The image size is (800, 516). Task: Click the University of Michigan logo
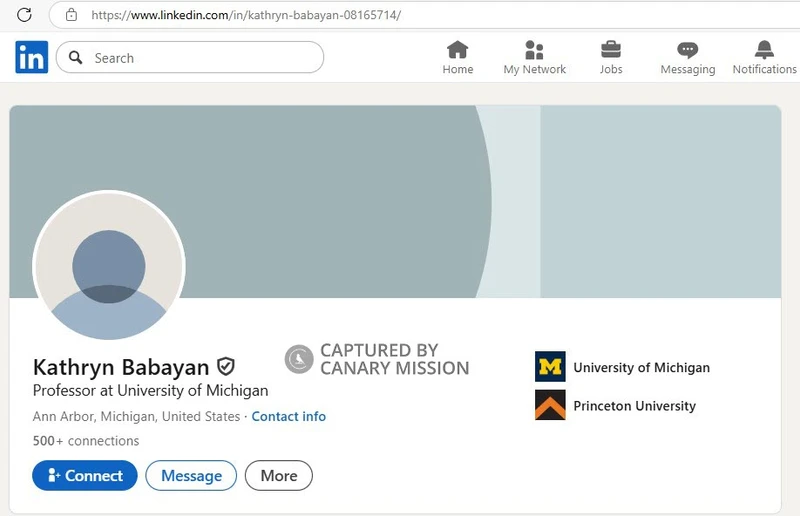(x=550, y=367)
